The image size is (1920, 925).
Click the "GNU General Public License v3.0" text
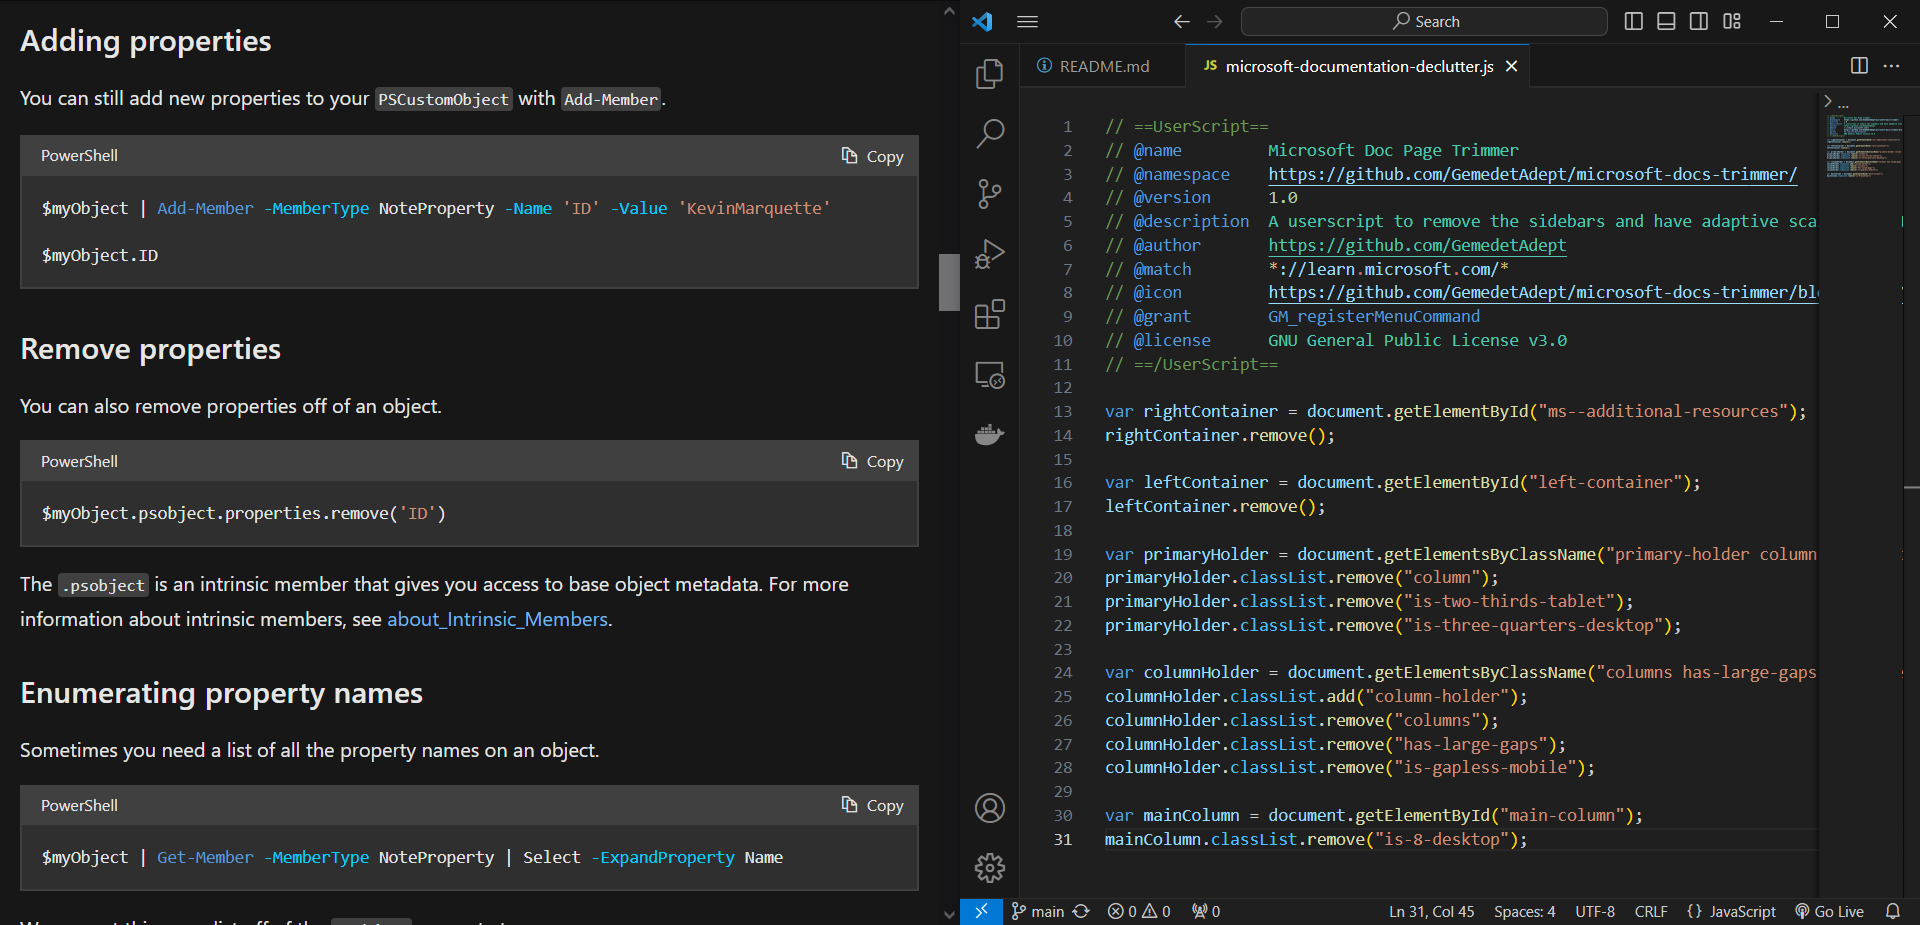pos(1417,340)
